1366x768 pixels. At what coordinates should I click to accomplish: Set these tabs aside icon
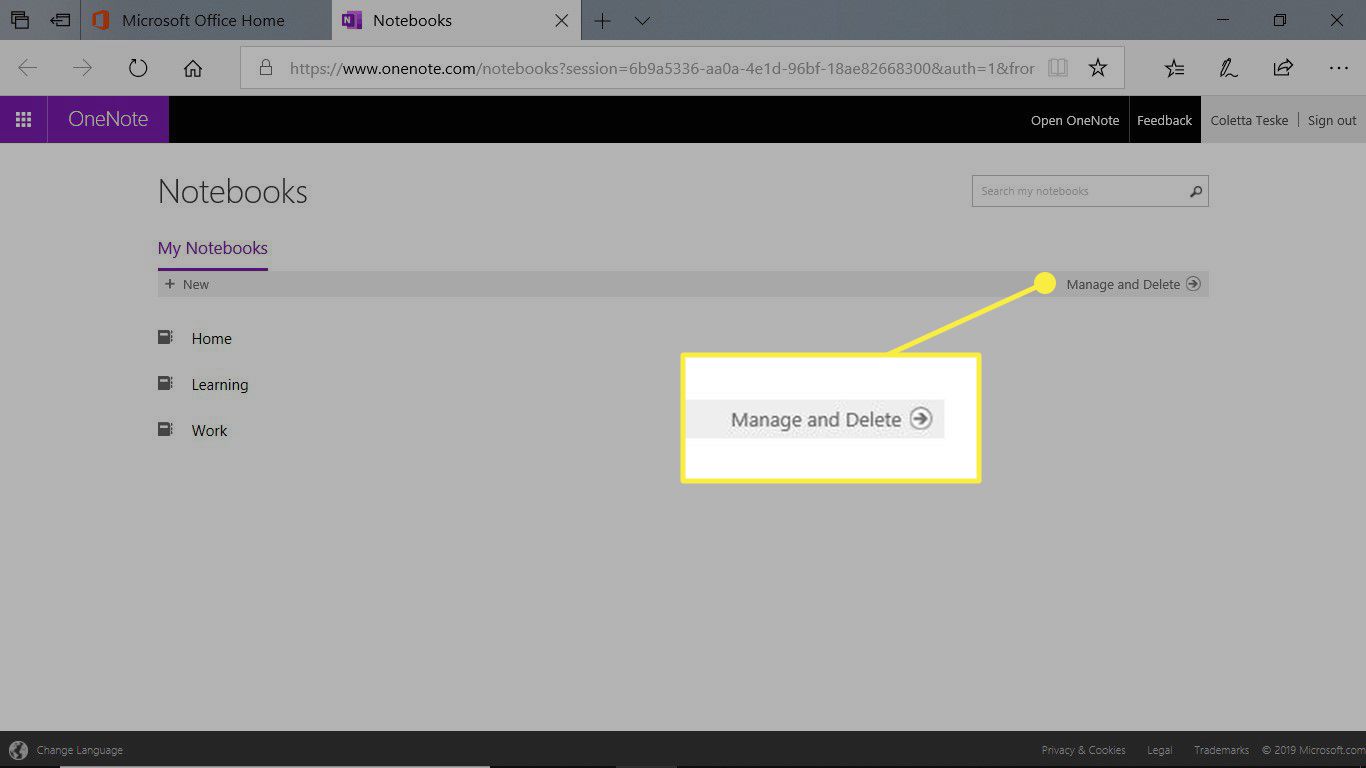coord(61,20)
